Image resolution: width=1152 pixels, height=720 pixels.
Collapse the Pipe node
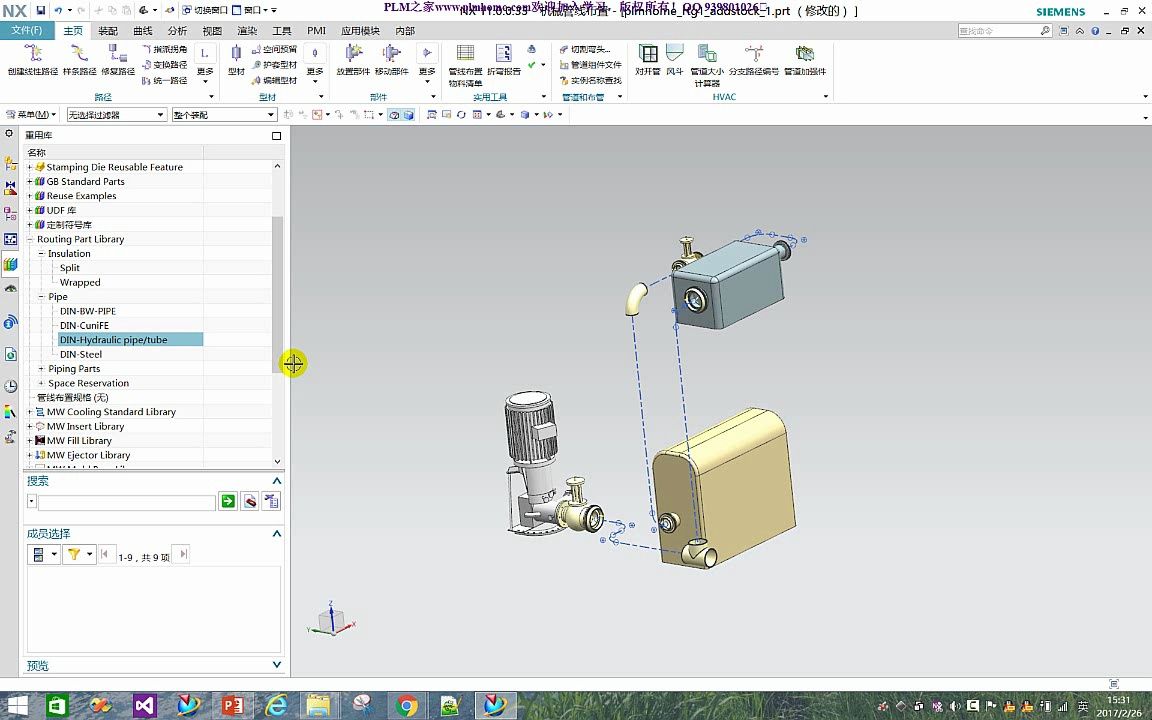coord(41,297)
